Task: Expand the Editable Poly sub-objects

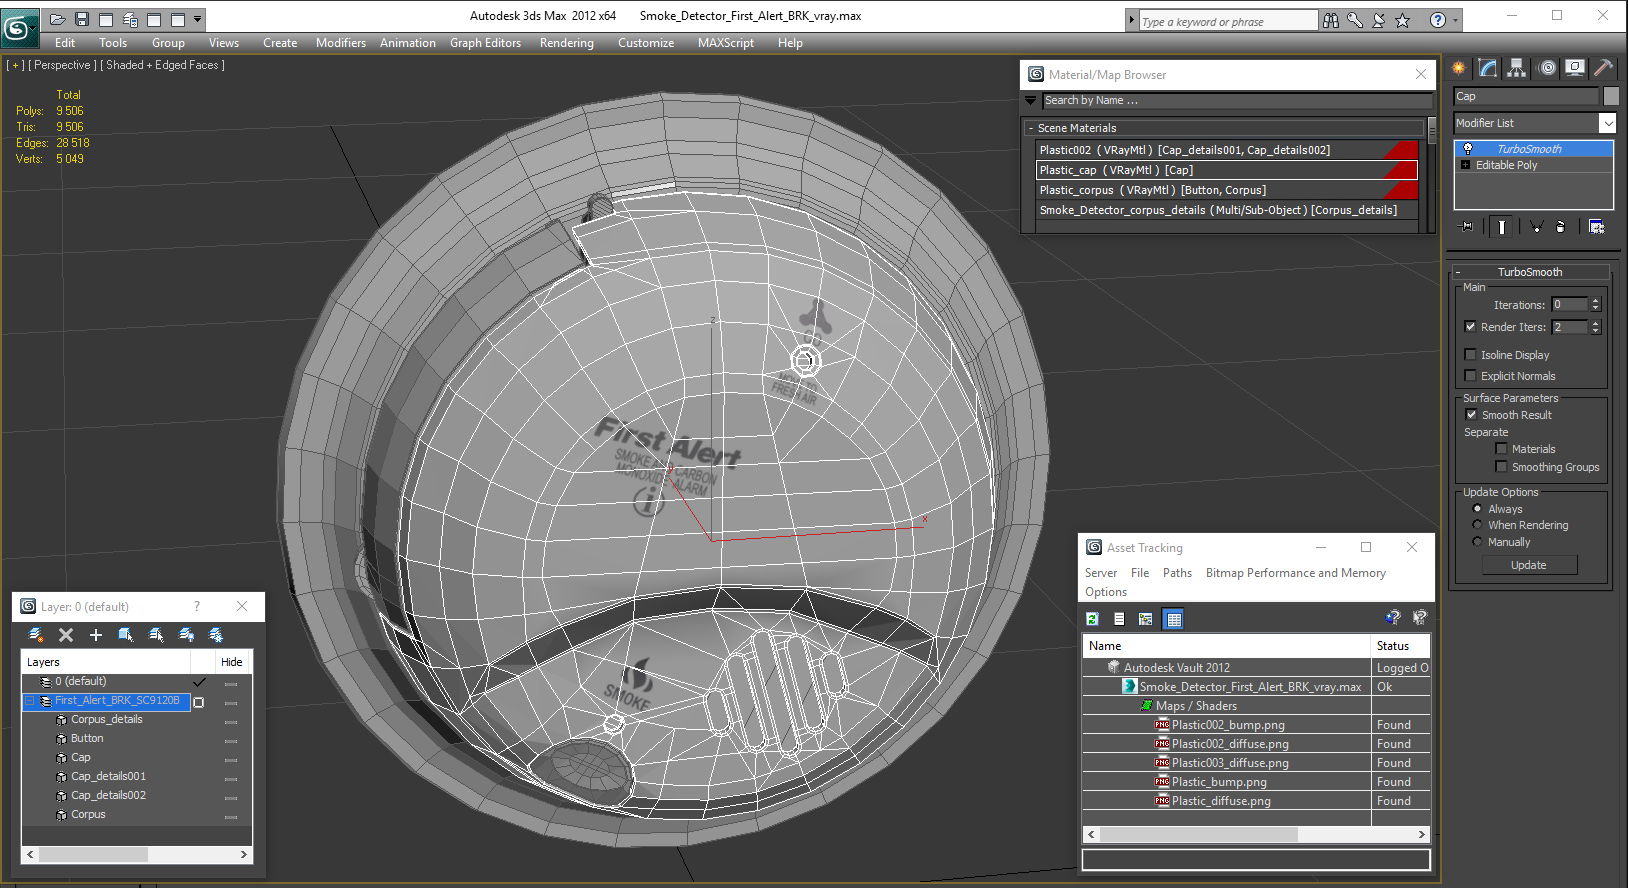Action: 1466,165
